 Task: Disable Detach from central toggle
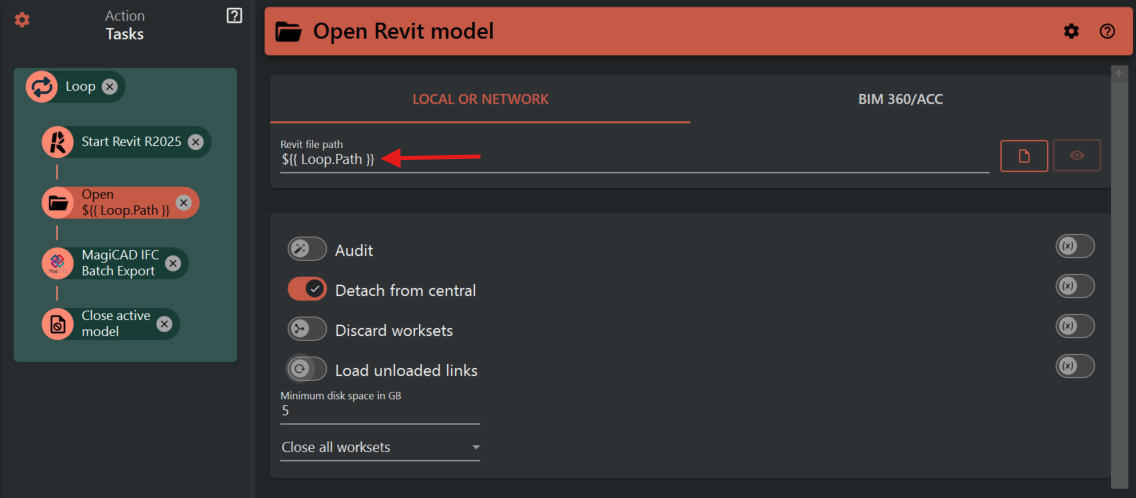coord(307,289)
